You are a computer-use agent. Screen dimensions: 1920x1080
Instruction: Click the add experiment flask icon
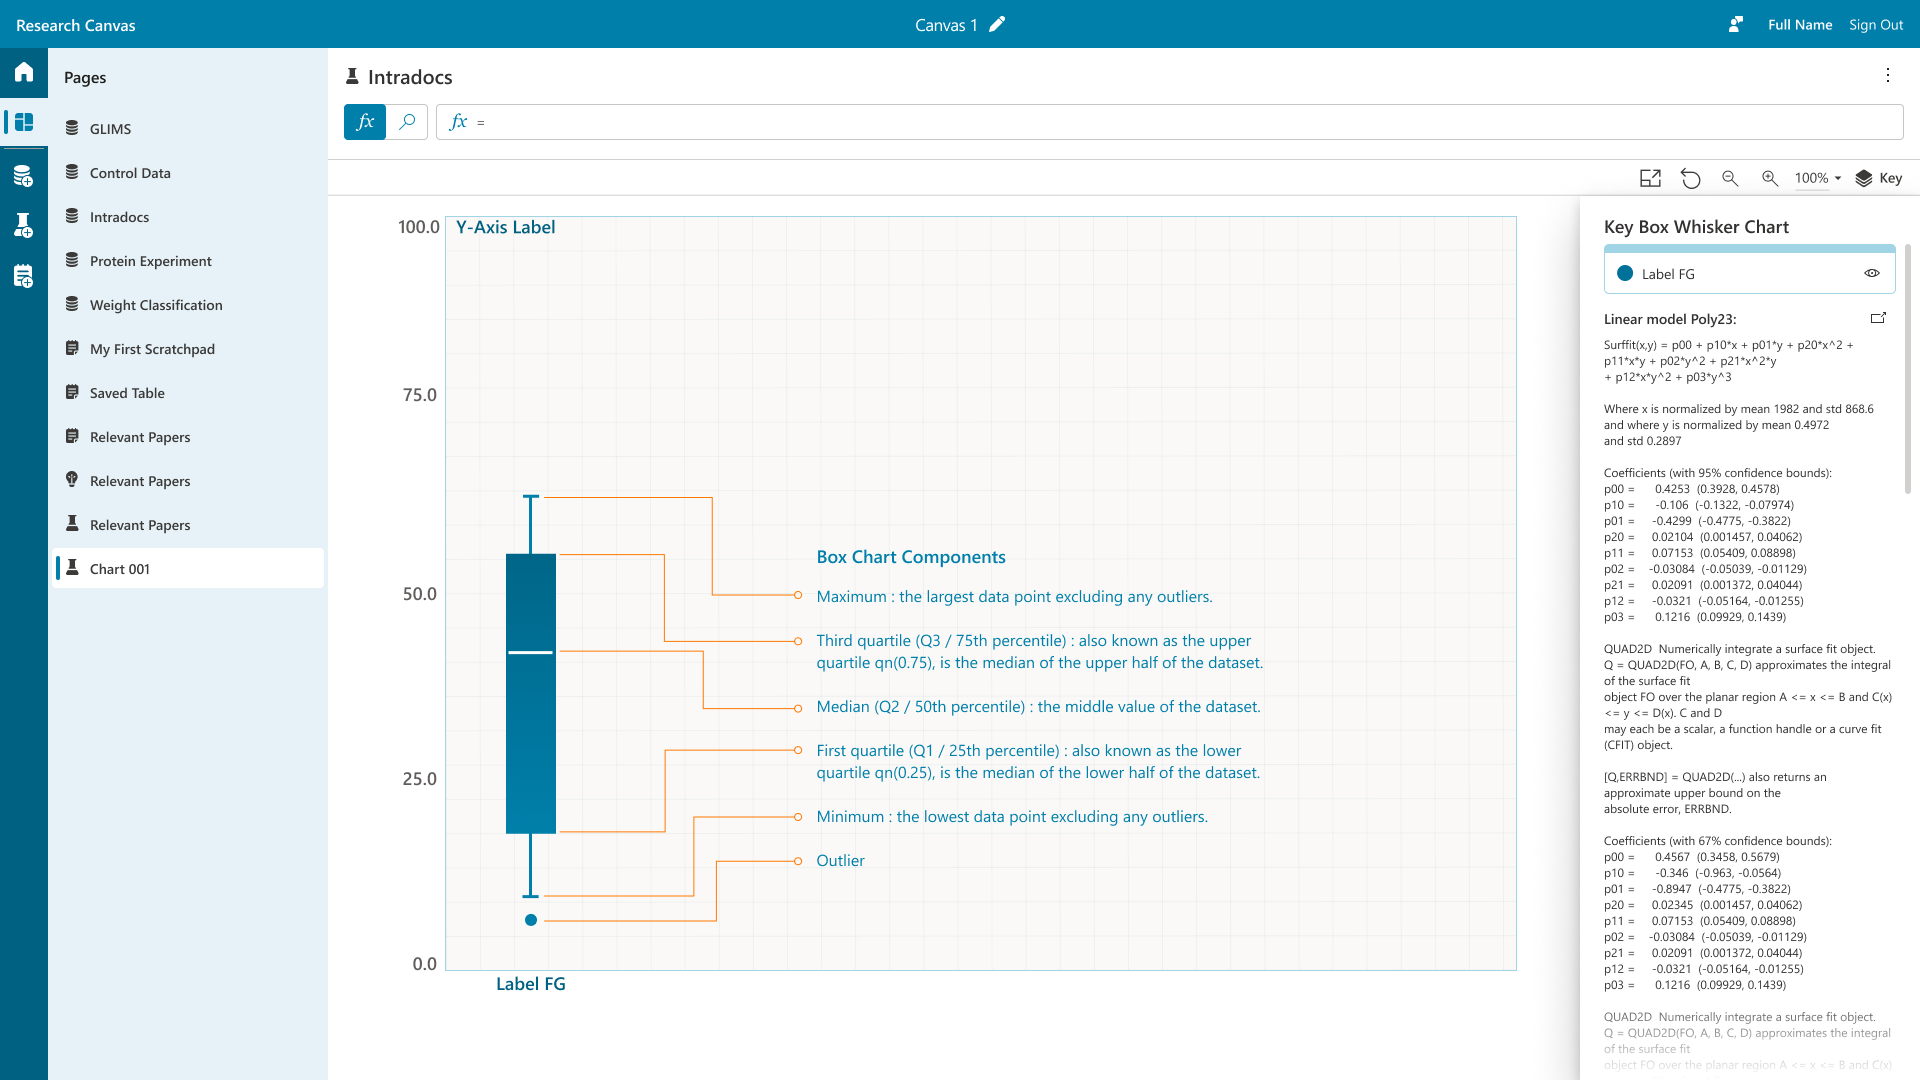[x=24, y=225]
